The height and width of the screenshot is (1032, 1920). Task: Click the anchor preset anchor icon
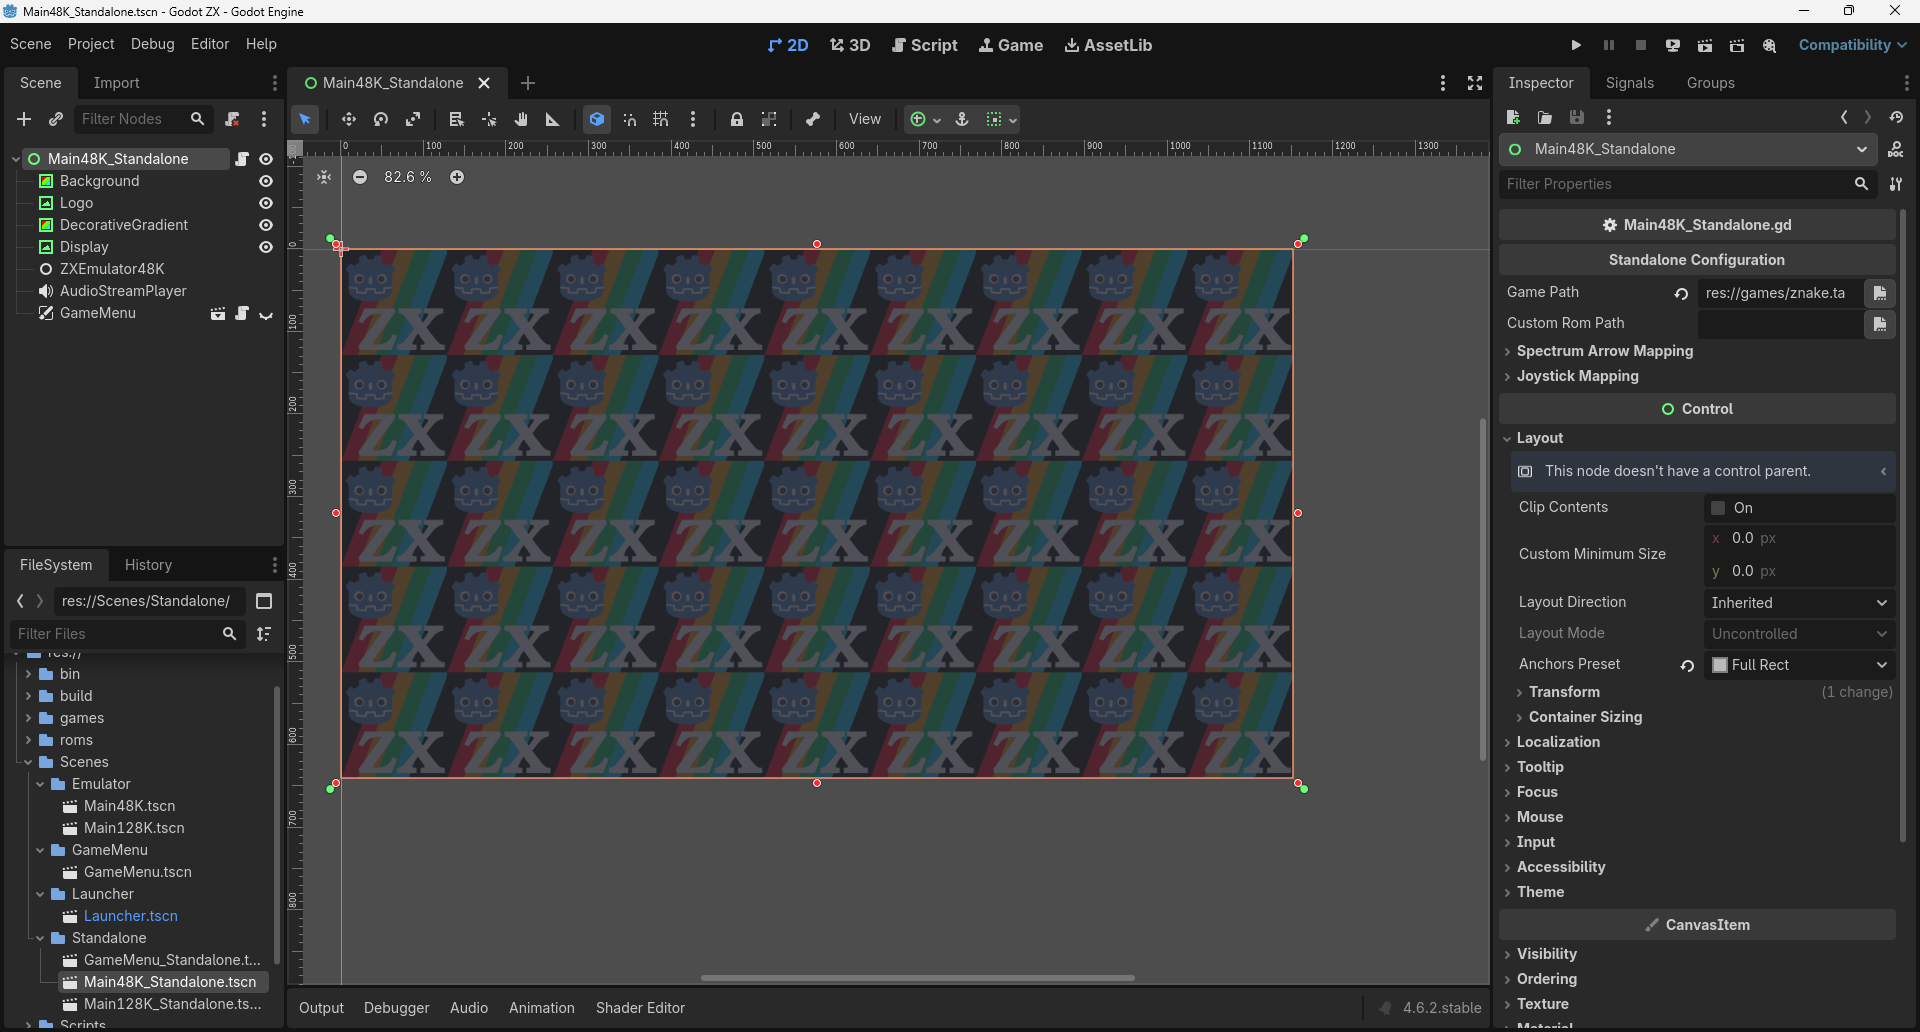tap(962, 119)
